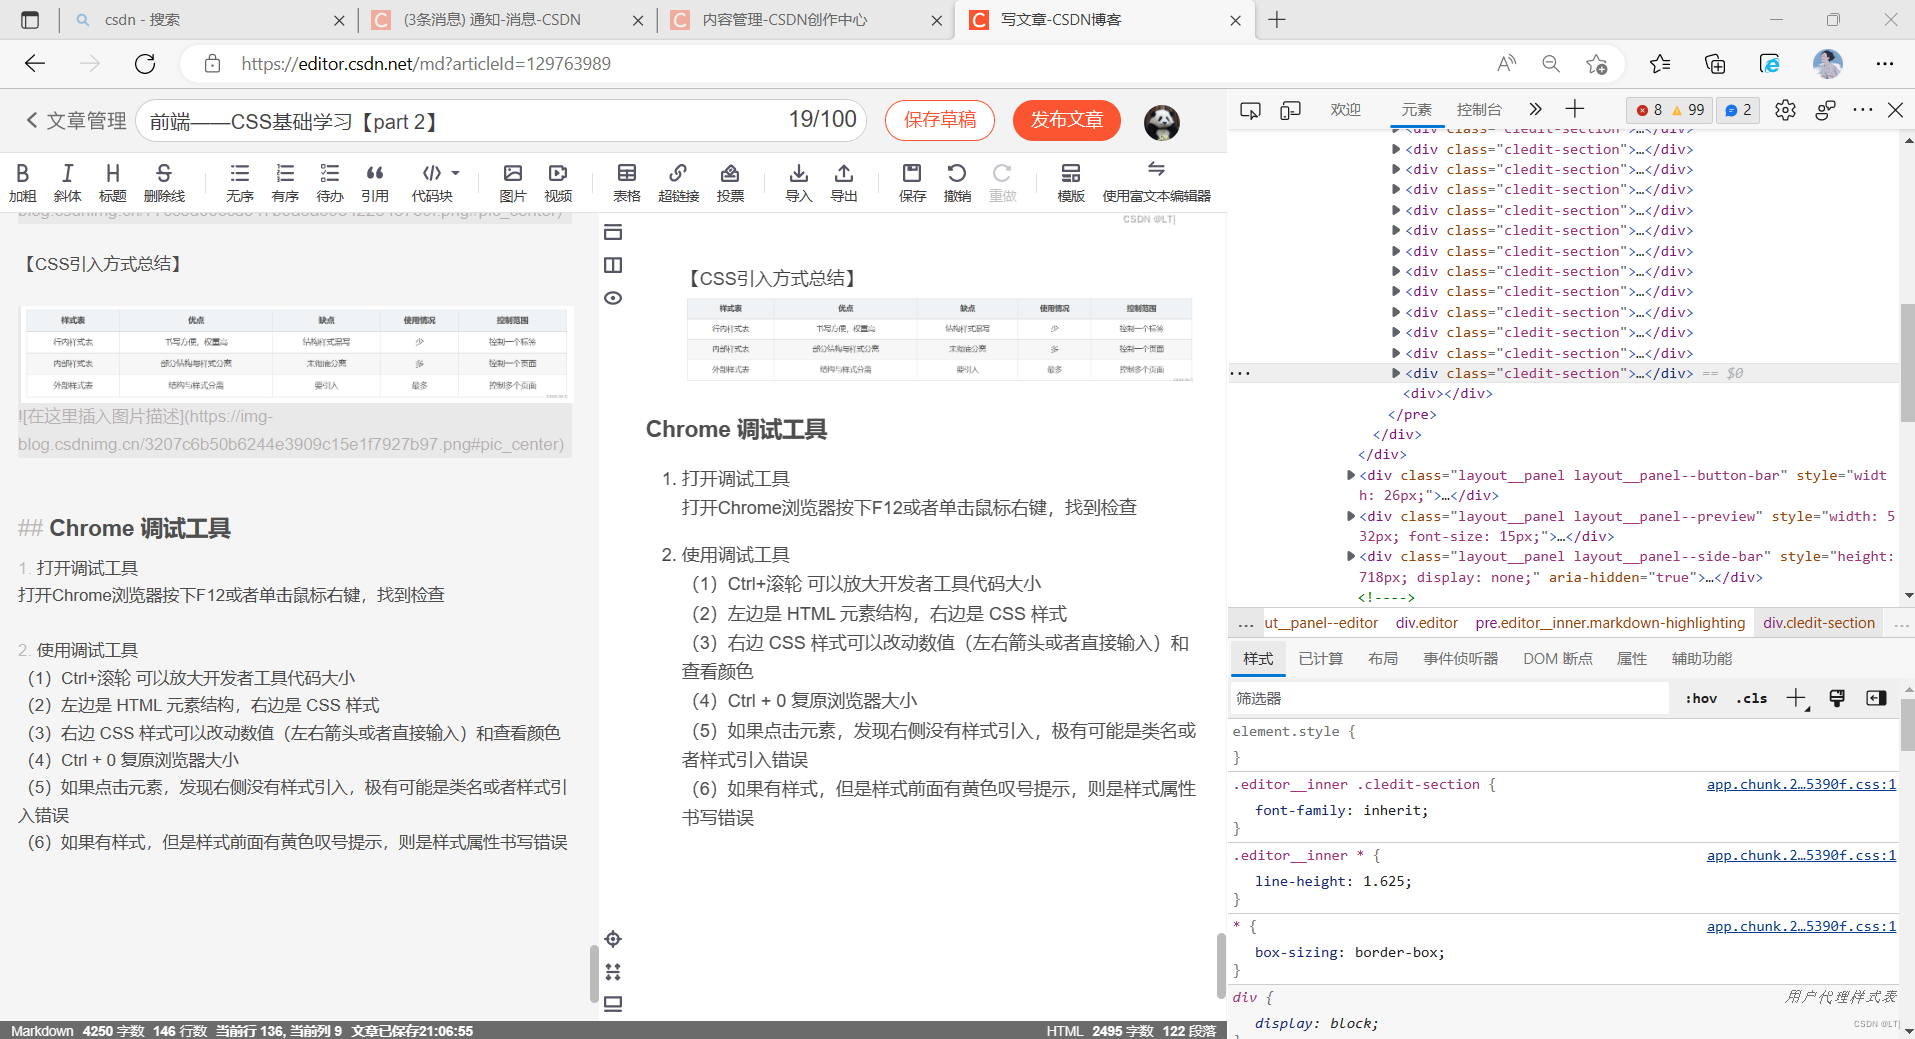Toggle the side-by-side column layout icon
This screenshot has height=1039, width=1915.
coord(613,265)
